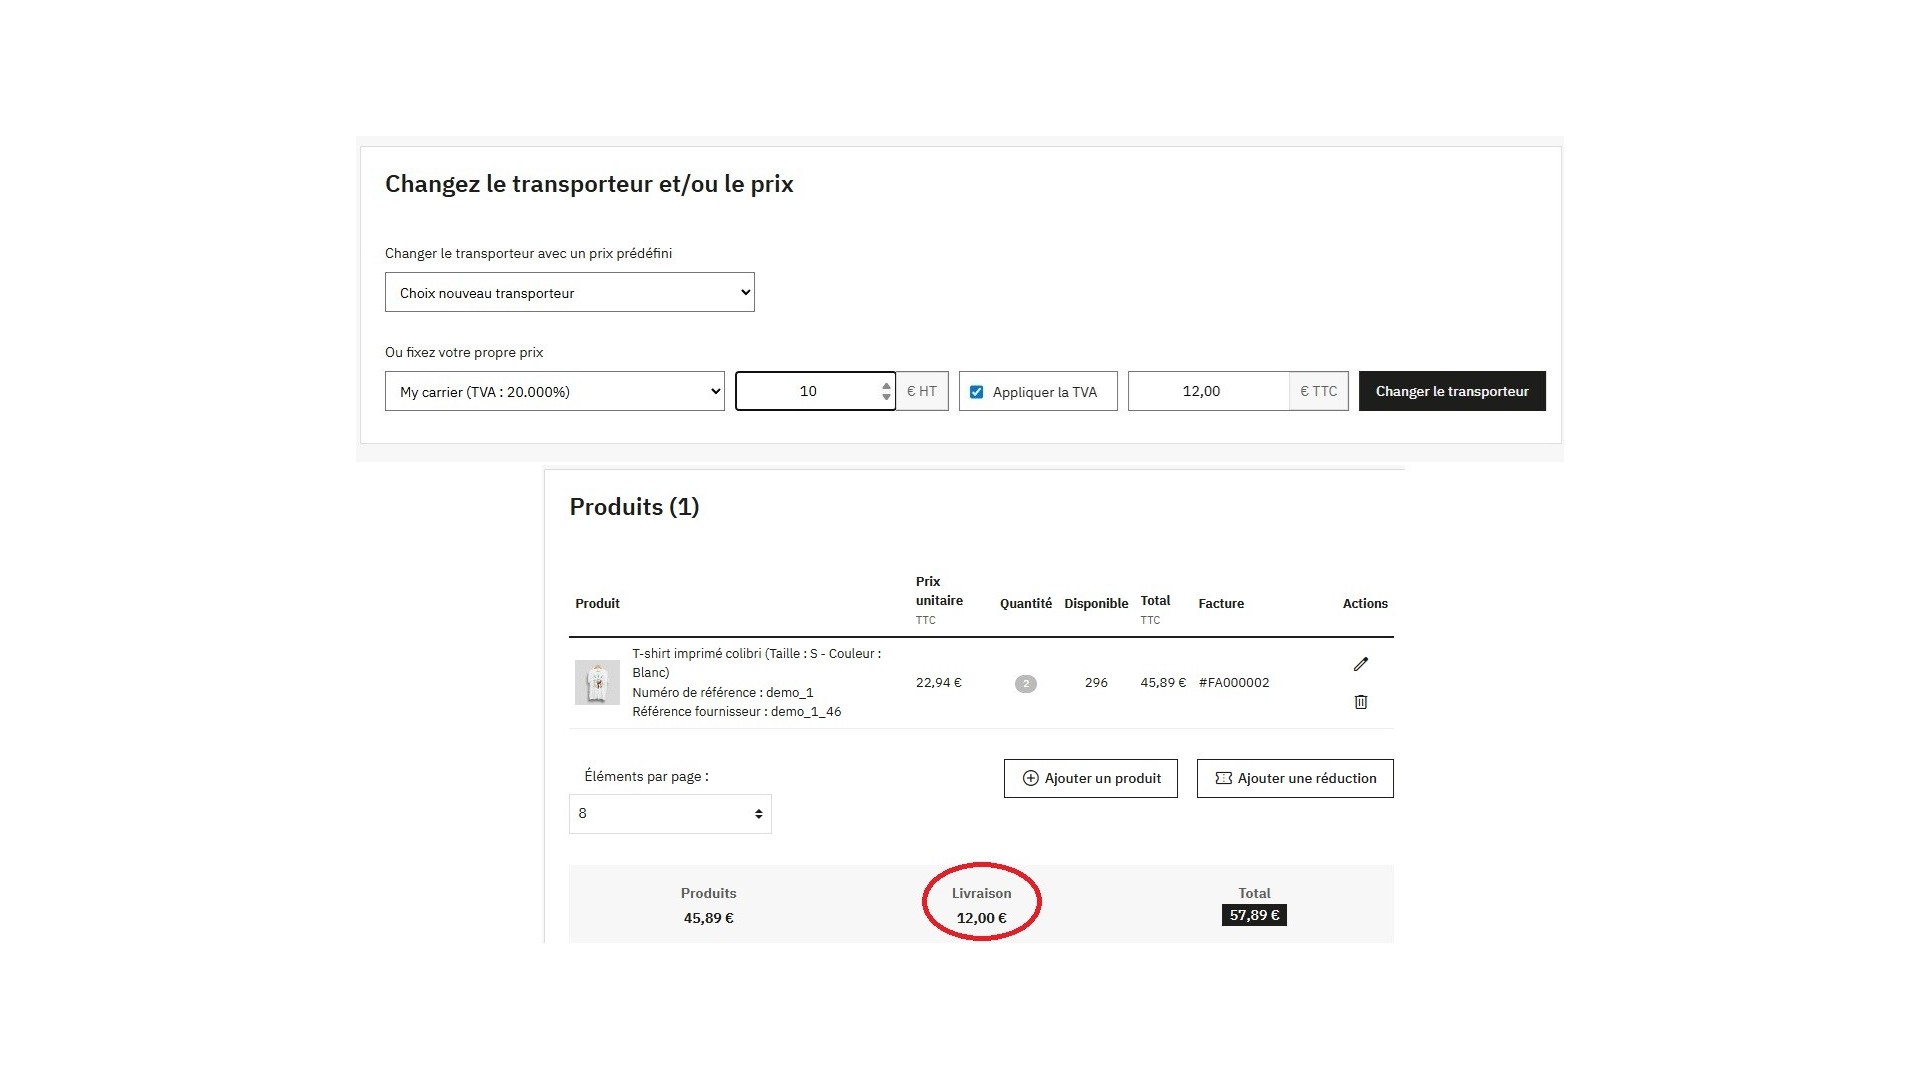Open My carrier TVA dropdown
This screenshot has height=1080, width=1920.
(554, 391)
